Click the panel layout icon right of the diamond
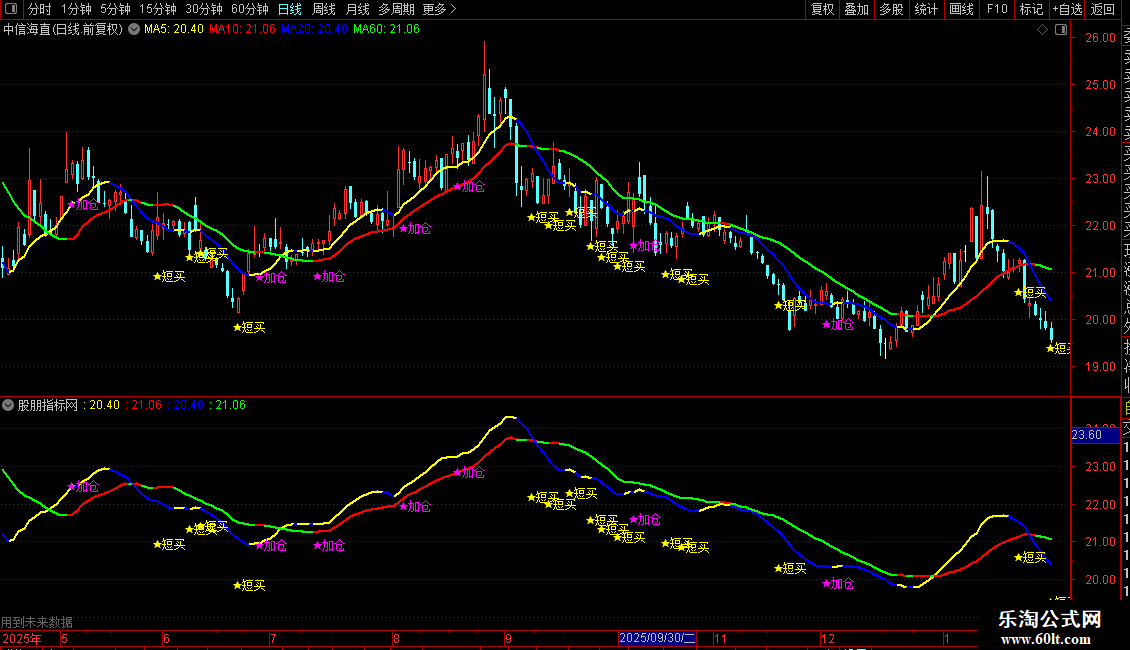Viewport: 1130px width, 650px height. click(1058, 30)
